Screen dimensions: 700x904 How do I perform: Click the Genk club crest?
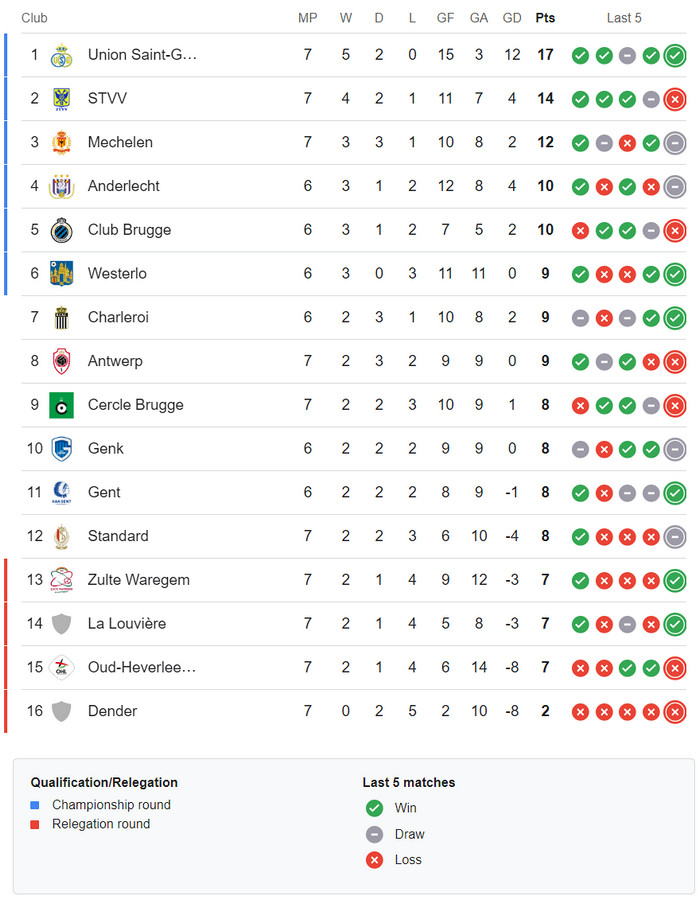(61, 449)
